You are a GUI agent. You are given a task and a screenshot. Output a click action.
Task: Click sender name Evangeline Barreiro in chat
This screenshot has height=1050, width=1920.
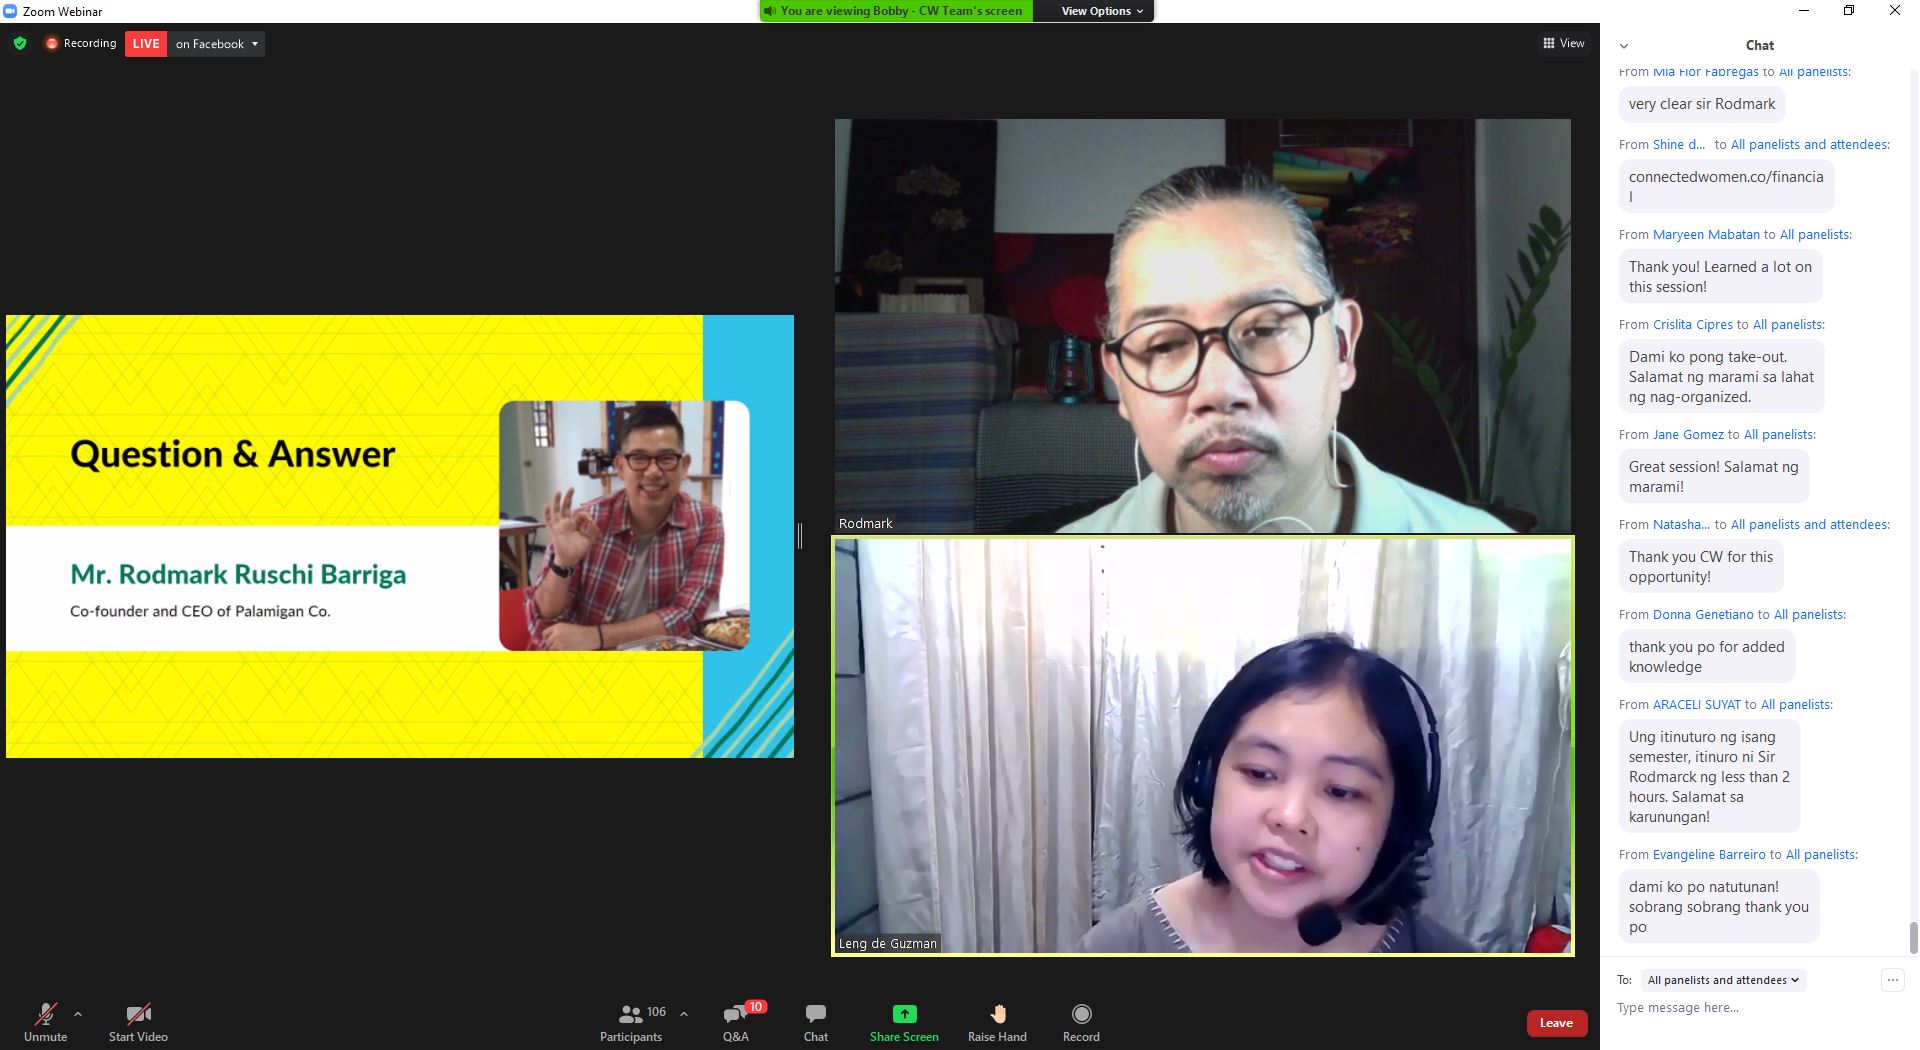tap(1709, 855)
